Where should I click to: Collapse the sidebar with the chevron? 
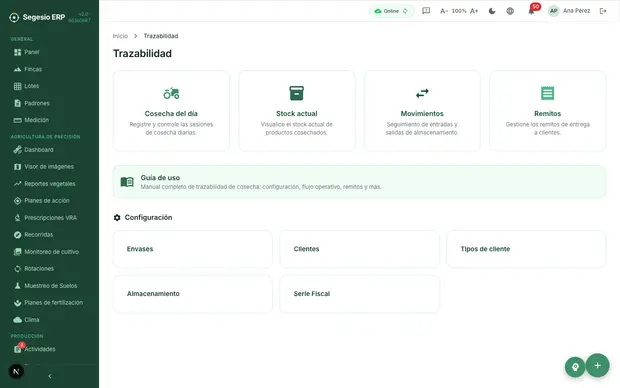(50, 376)
